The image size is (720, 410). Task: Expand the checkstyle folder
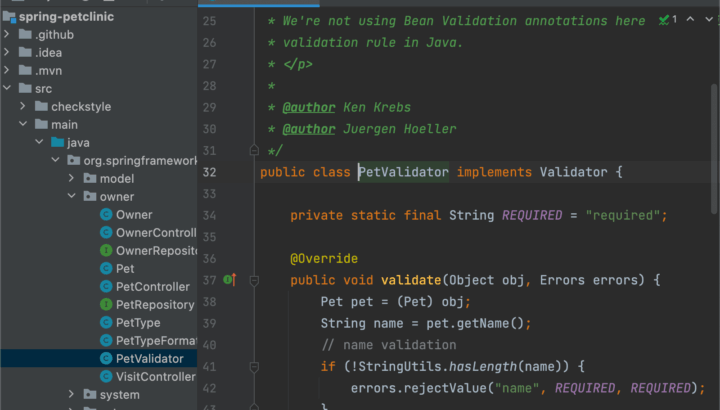click(x=22, y=107)
